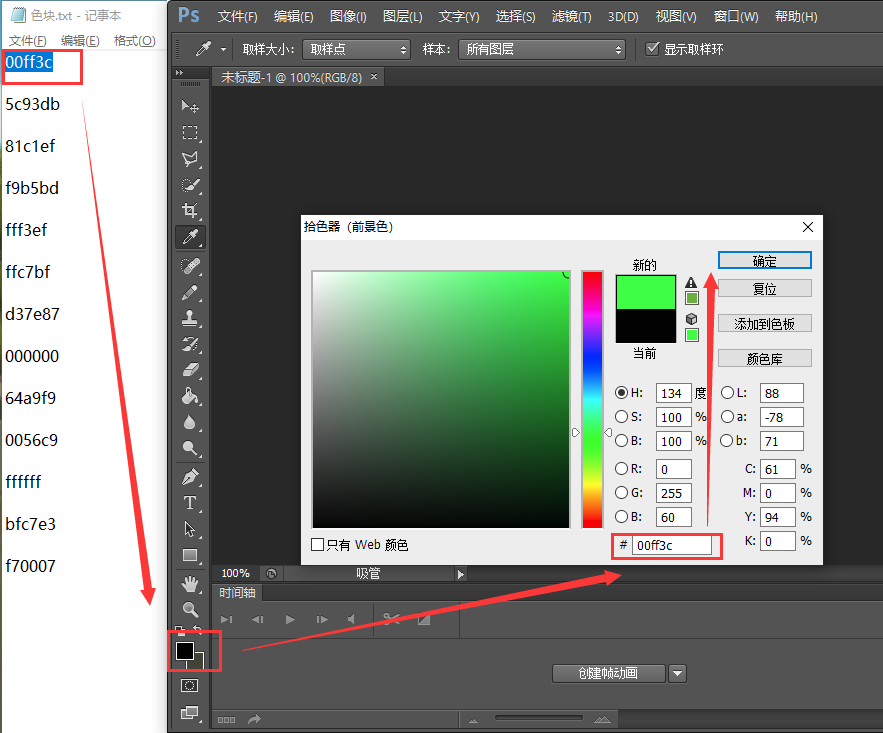Expand the 创建帧动画 dropdown arrow
883x733 pixels.
tap(677, 673)
